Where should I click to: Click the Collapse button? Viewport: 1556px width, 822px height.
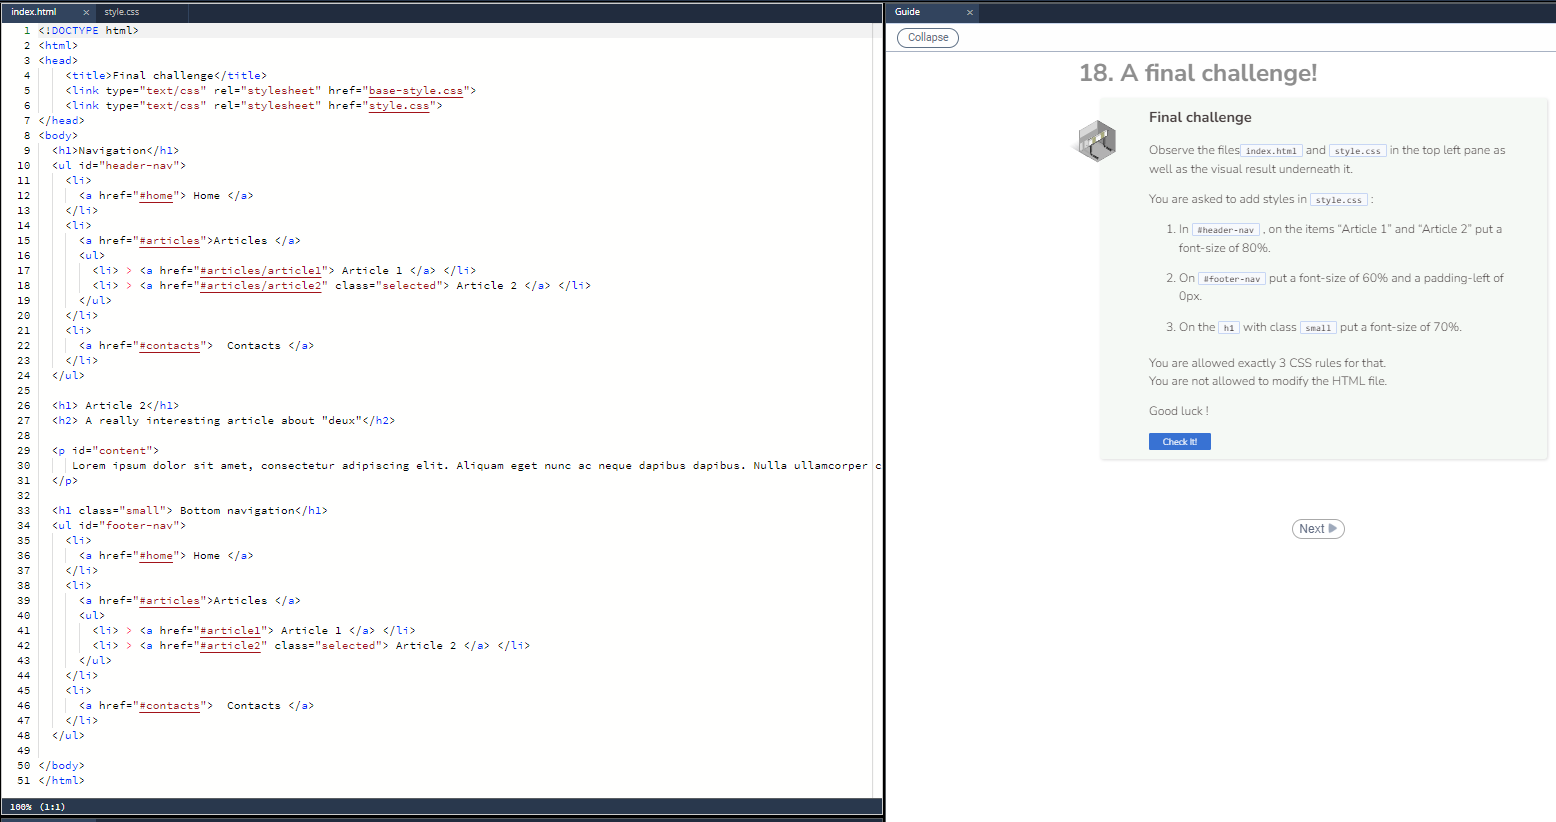coord(926,37)
